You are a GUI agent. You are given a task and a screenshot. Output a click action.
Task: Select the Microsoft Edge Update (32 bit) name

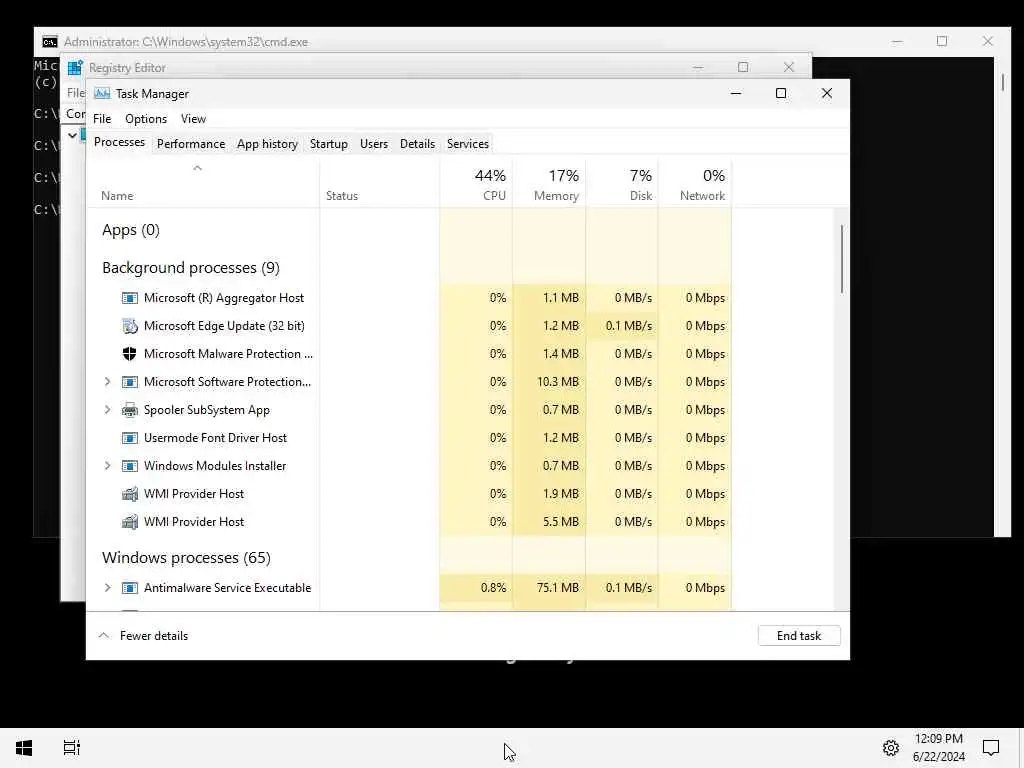click(x=224, y=326)
